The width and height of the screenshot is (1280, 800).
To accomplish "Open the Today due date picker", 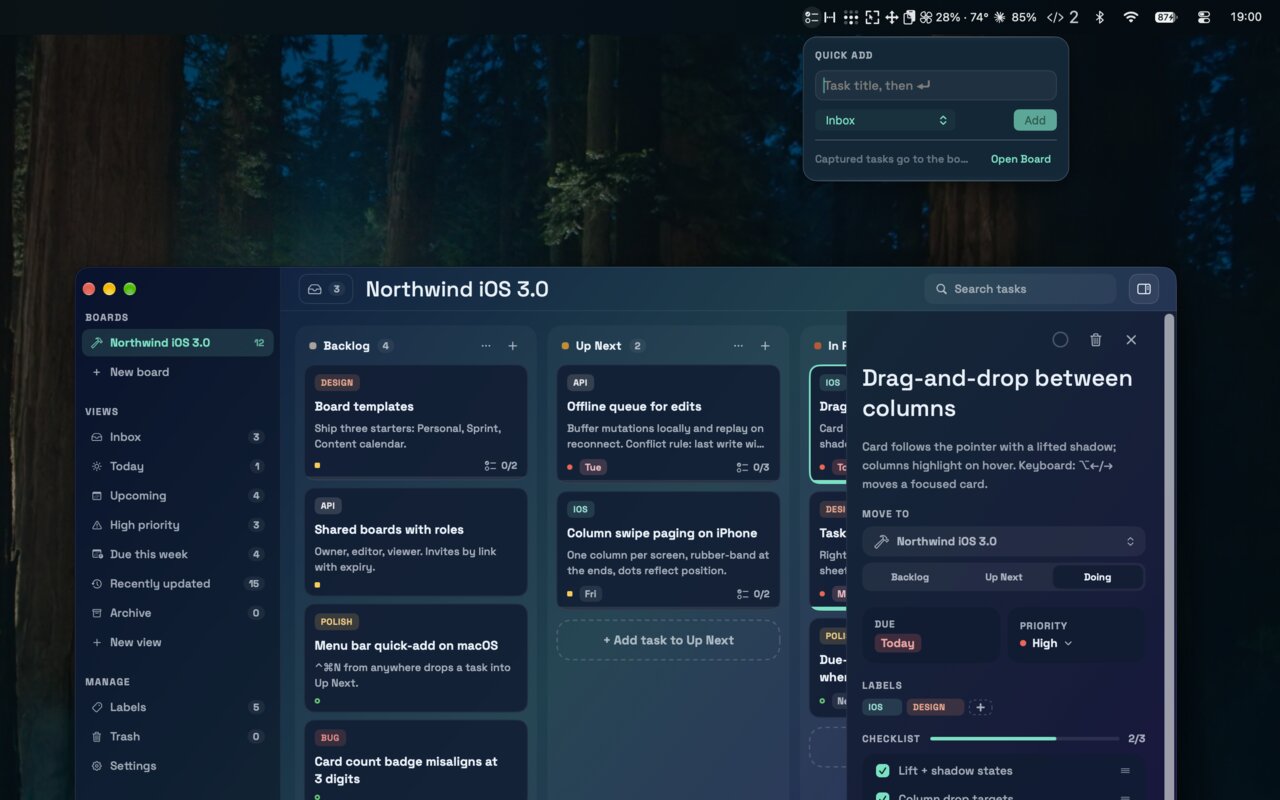I will (x=897, y=643).
